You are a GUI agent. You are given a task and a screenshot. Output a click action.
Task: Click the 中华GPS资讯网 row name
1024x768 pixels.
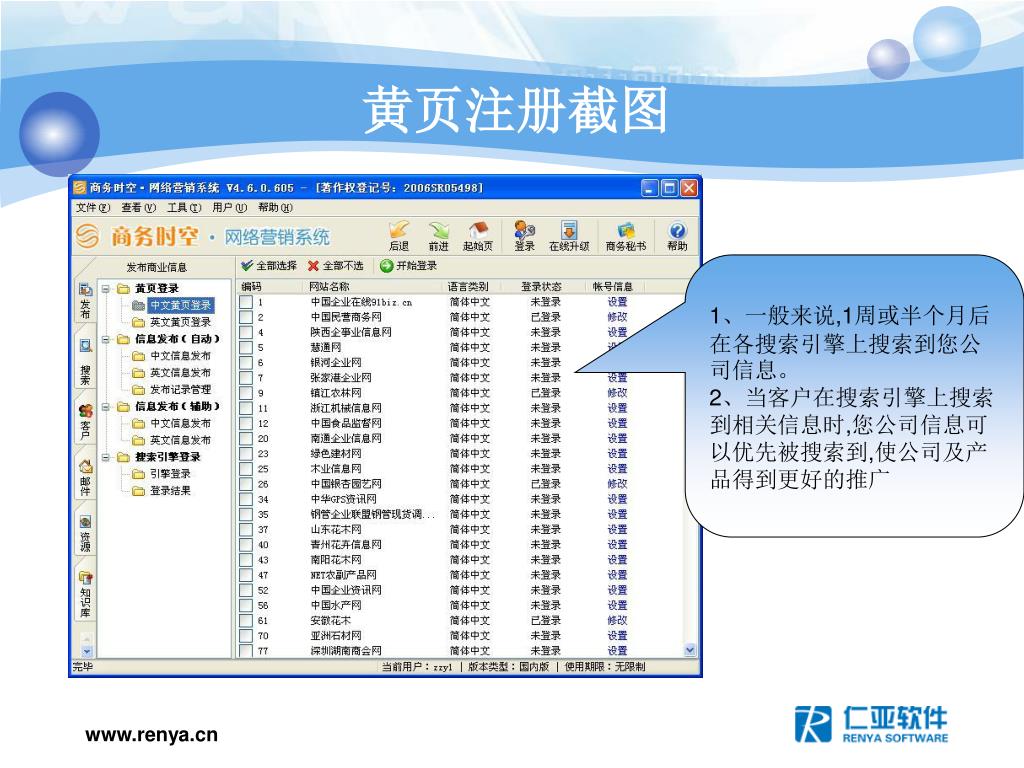pyautogui.click(x=344, y=499)
